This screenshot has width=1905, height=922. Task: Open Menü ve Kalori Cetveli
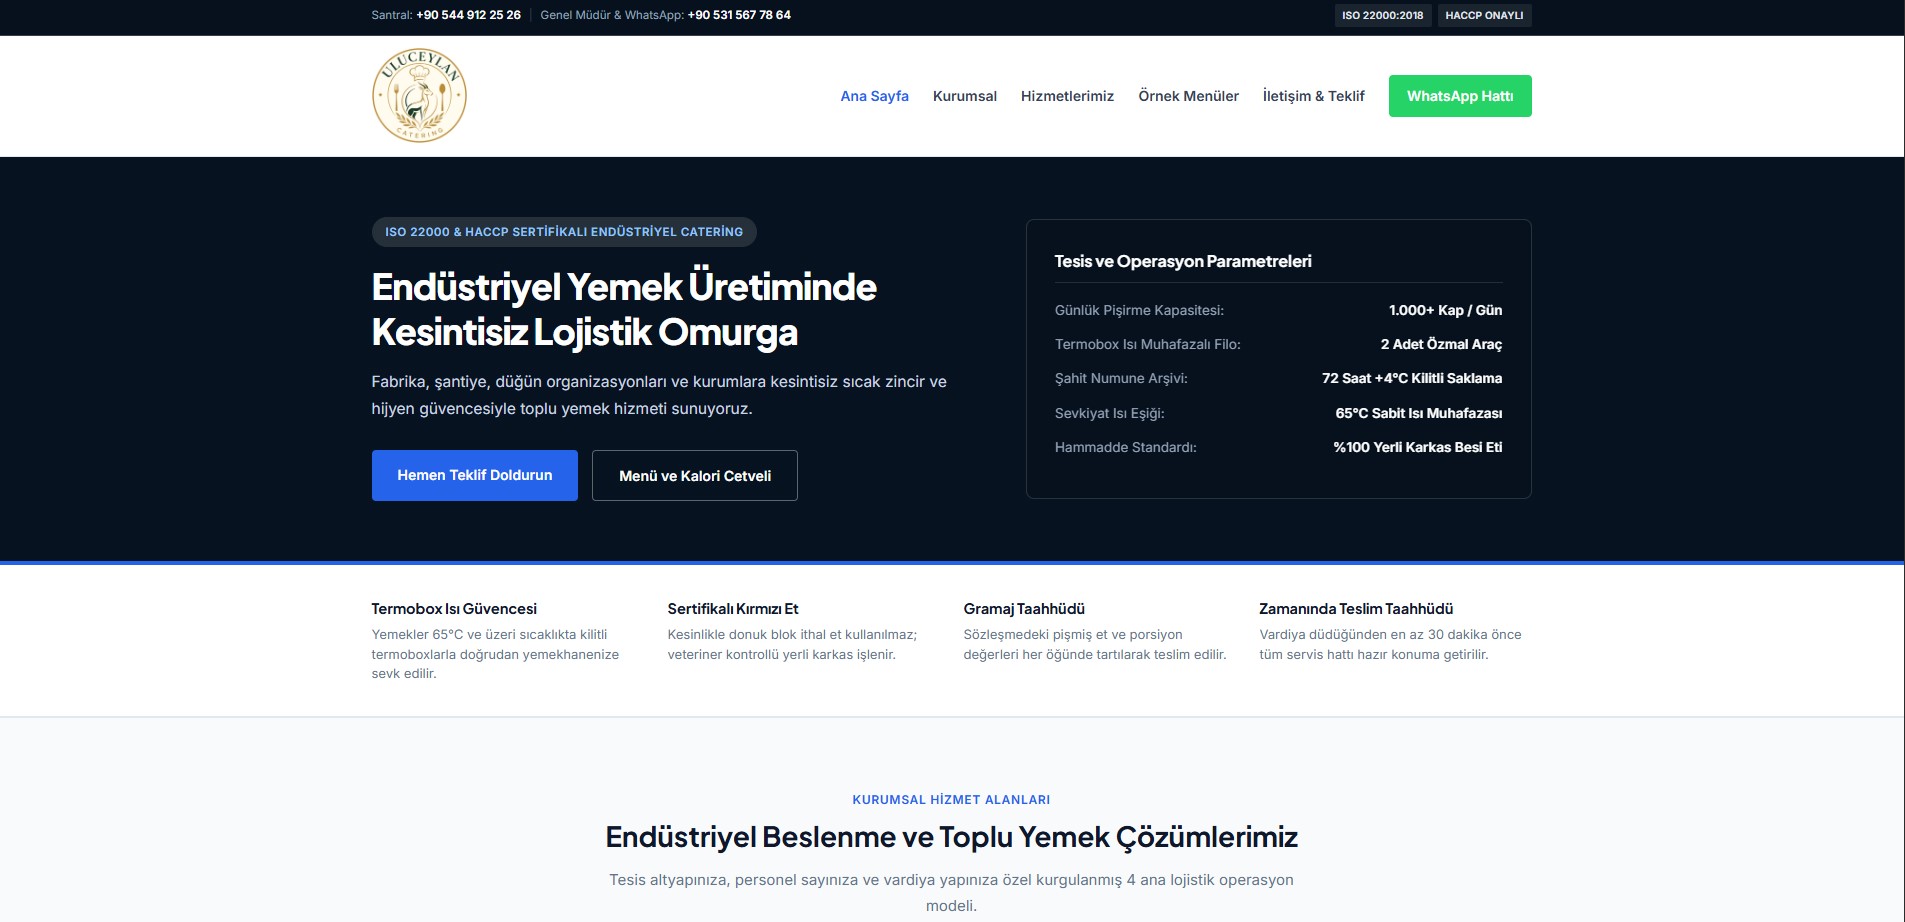695,475
